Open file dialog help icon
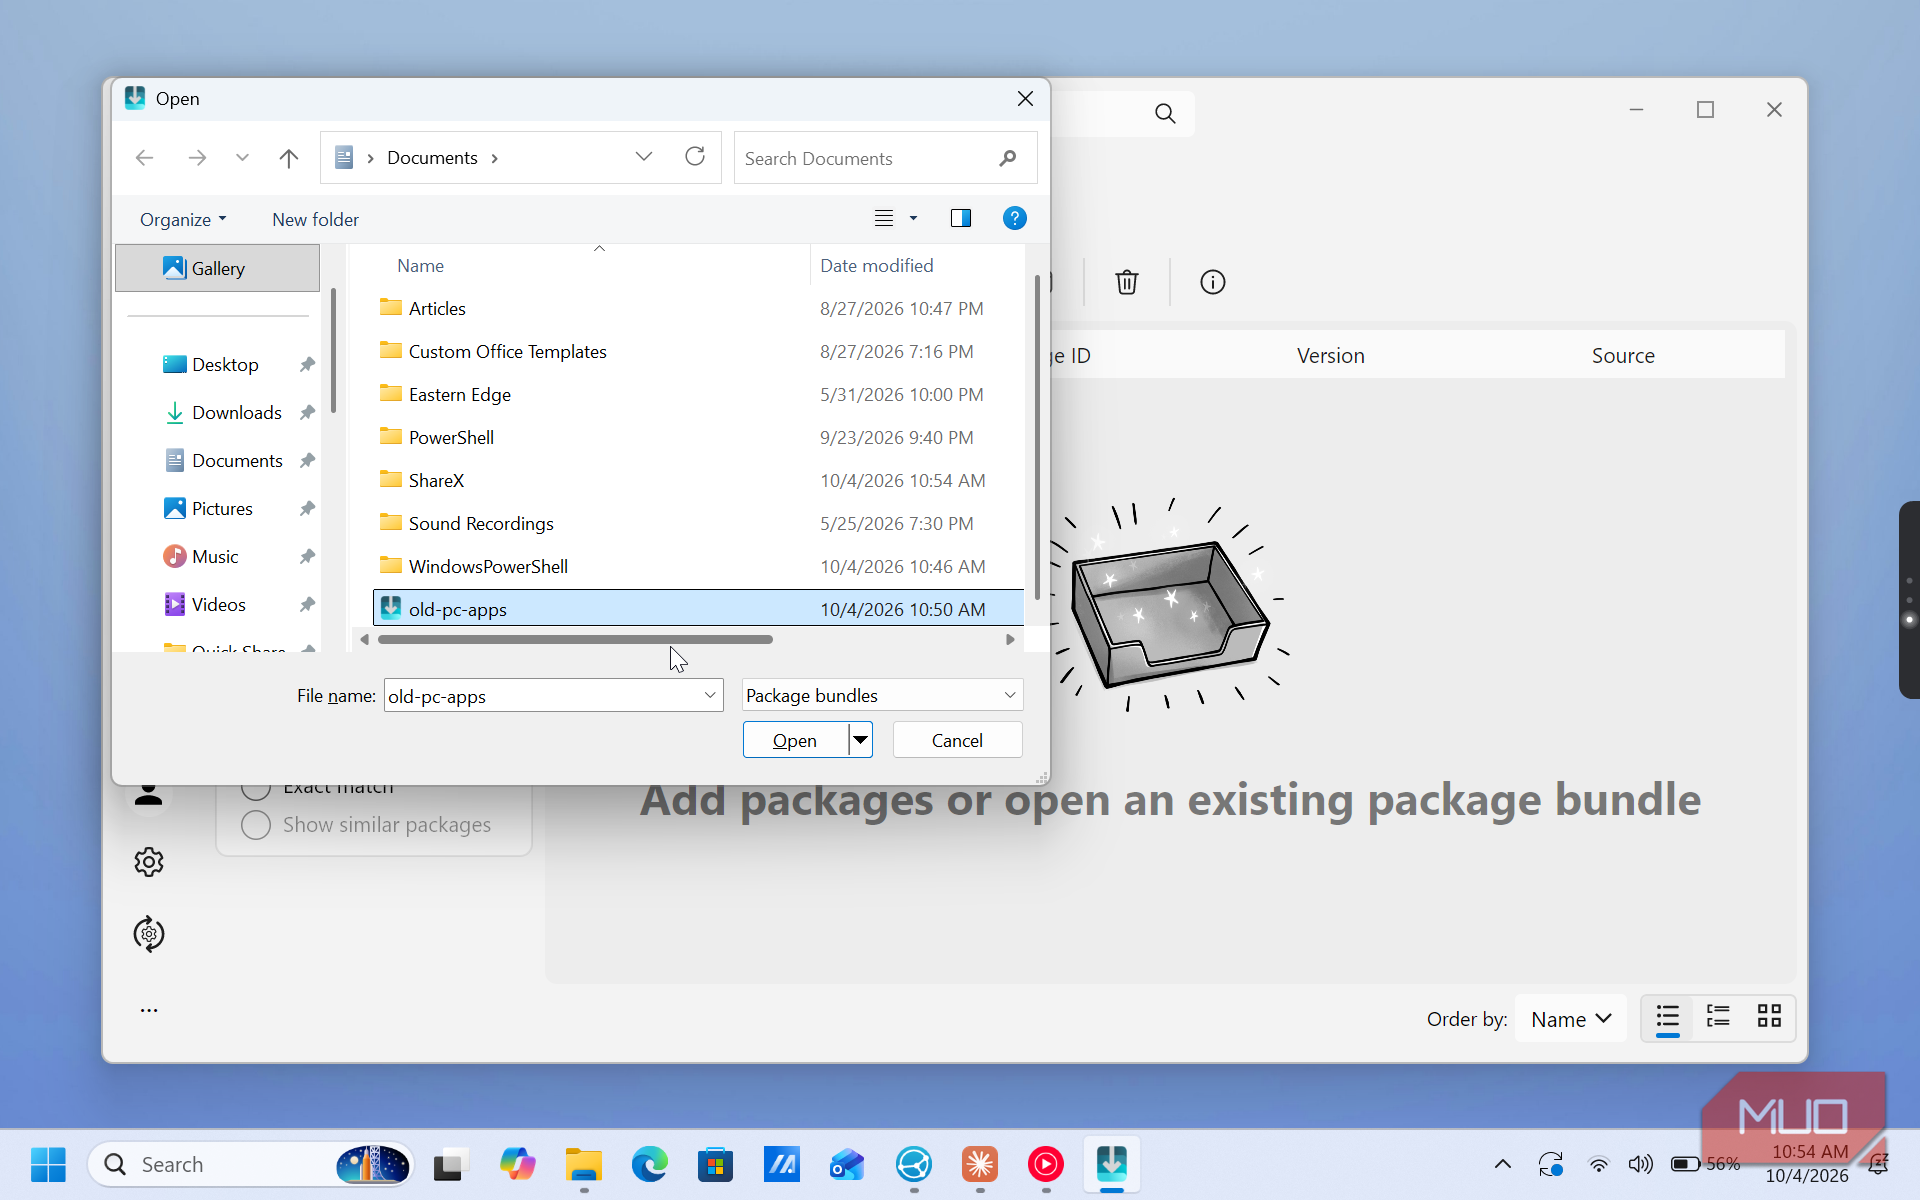The height and width of the screenshot is (1200, 1920). tap(1014, 218)
